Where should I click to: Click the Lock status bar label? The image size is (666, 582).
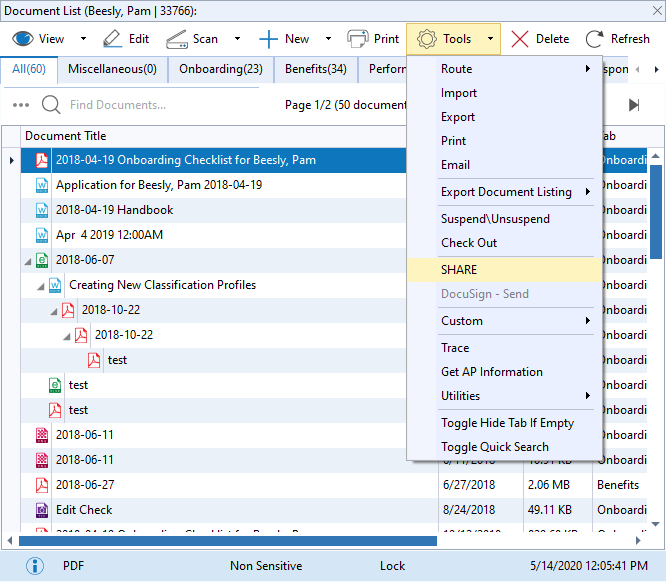(392, 566)
